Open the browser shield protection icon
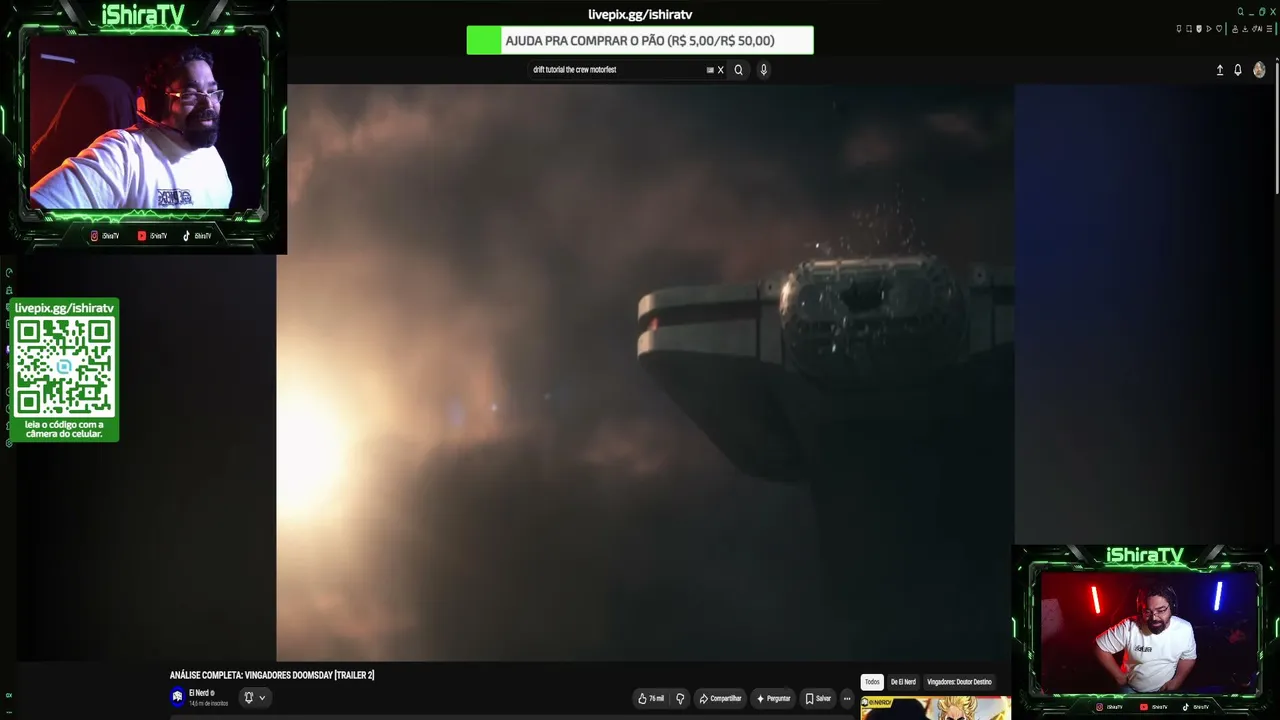Viewport: 1280px width, 720px height. coord(1199,29)
